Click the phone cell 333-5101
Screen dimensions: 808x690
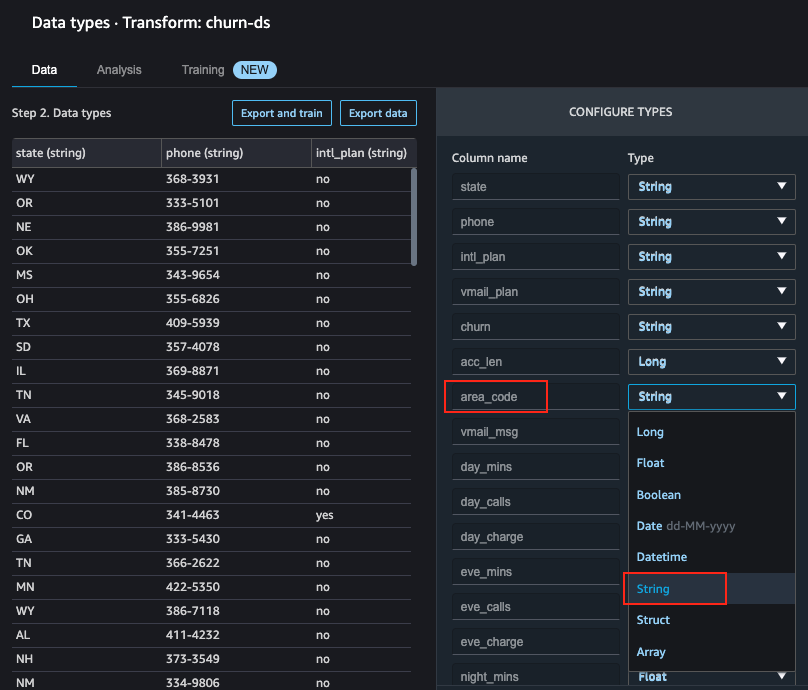(193, 203)
